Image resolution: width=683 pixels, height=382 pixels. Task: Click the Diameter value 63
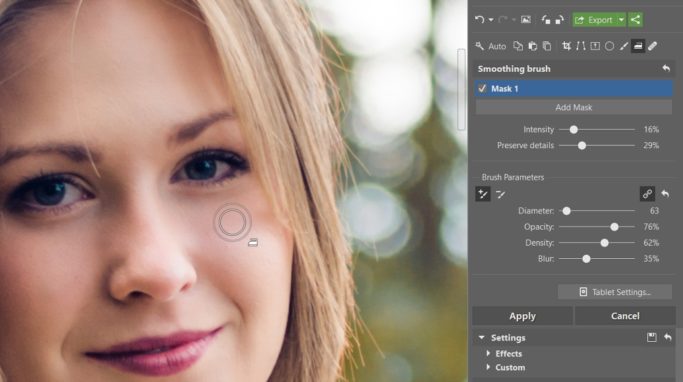click(x=654, y=211)
